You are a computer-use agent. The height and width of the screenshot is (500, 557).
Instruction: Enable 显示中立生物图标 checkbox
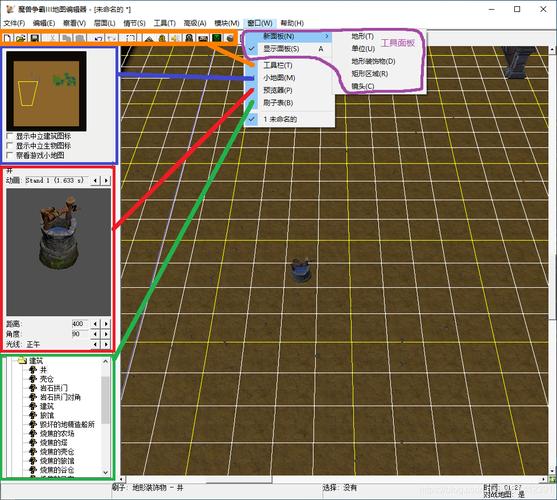pos(10,146)
